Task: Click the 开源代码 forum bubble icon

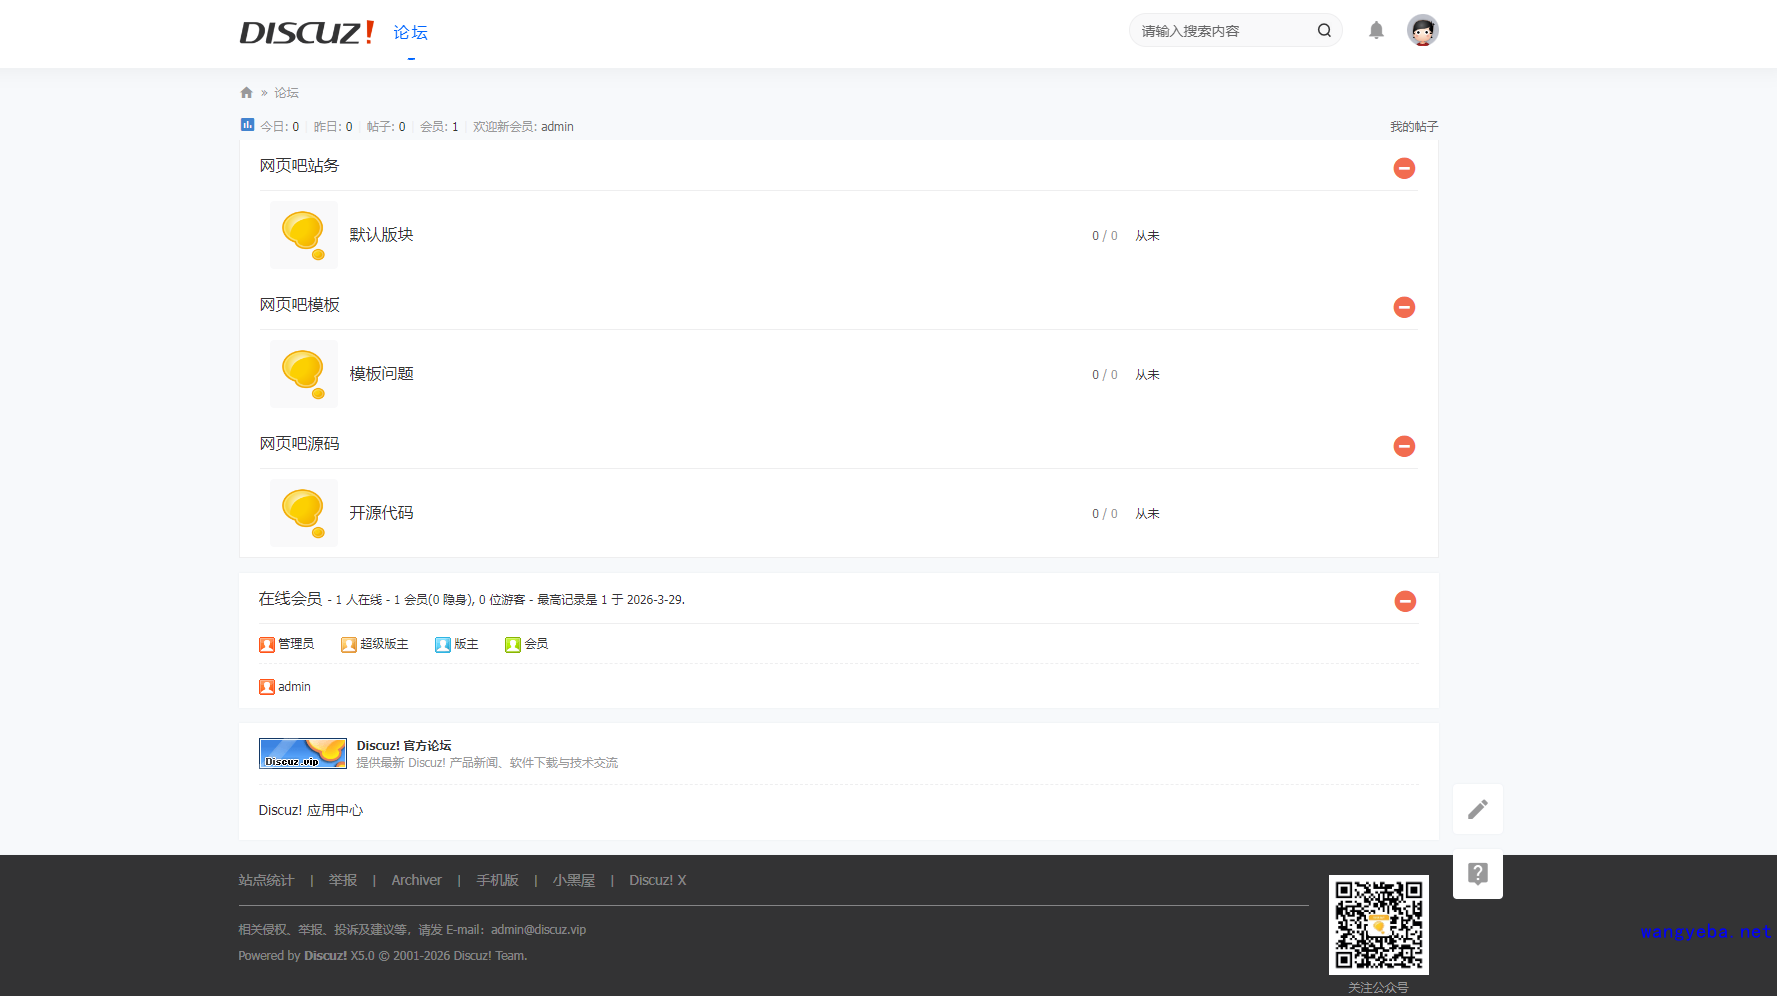Action: pos(303,513)
